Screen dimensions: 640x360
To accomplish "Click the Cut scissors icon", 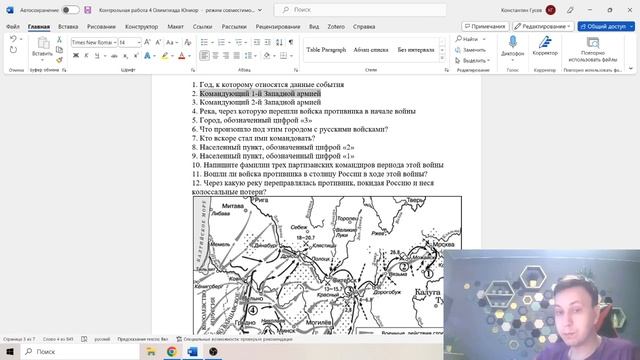I will point(59,40).
